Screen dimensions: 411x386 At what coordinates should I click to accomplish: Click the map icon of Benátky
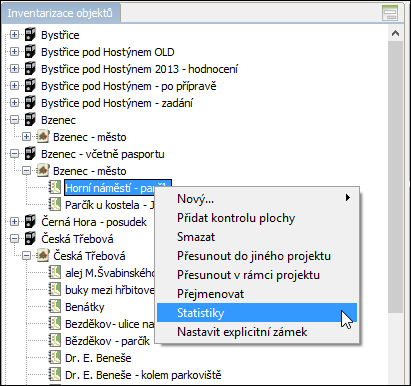click(54, 306)
